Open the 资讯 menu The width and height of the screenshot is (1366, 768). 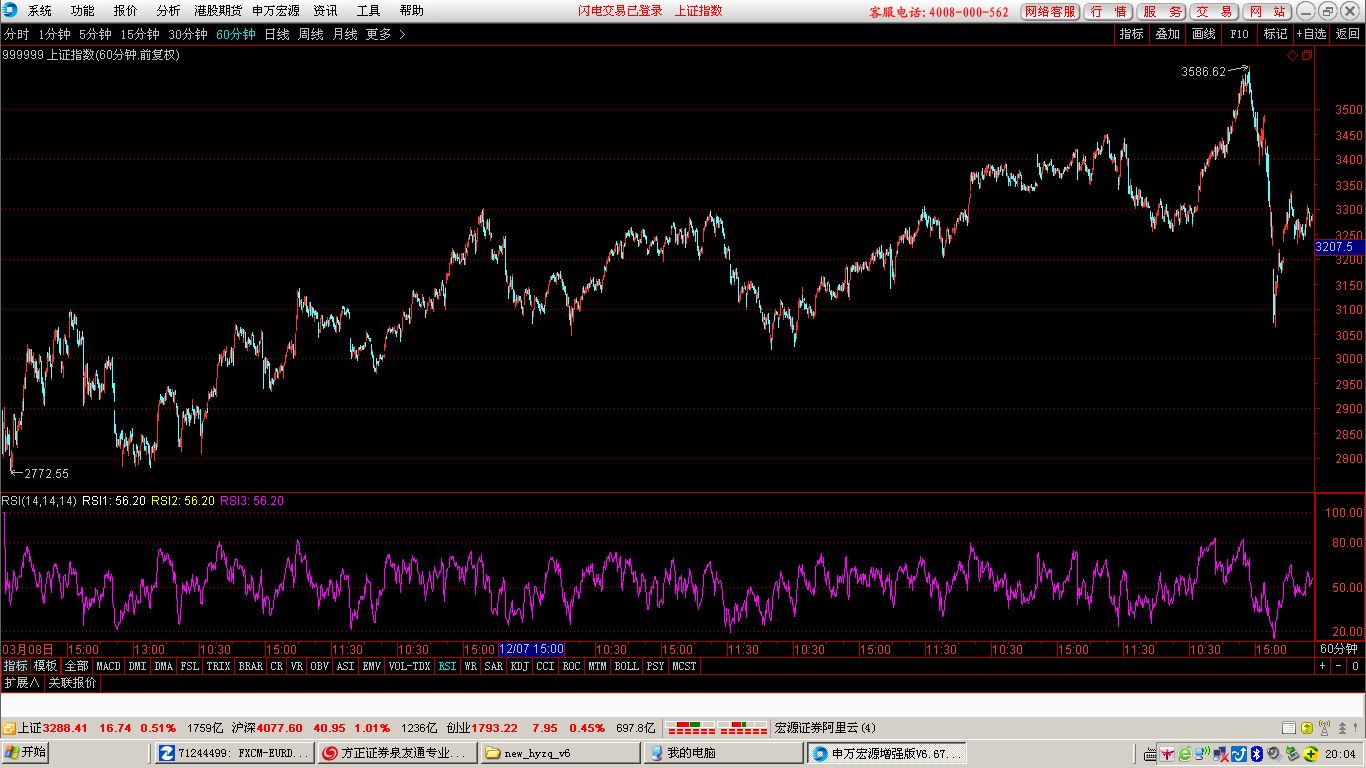tap(325, 11)
